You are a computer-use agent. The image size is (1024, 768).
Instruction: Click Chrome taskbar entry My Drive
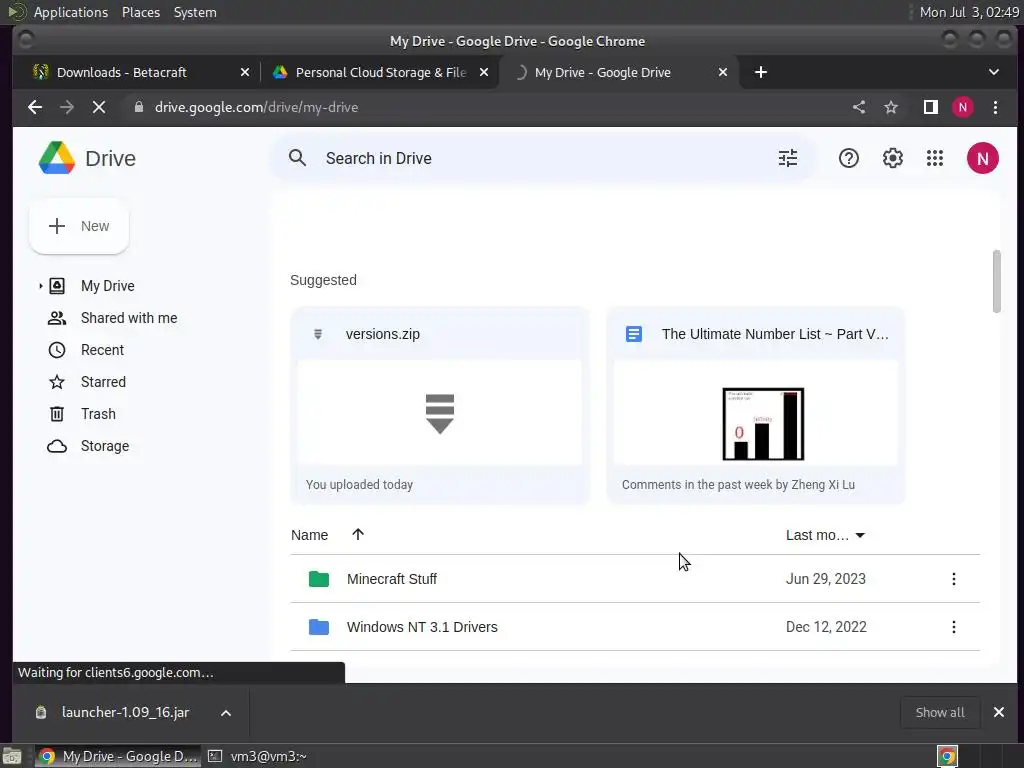pyautogui.click(x=118, y=756)
